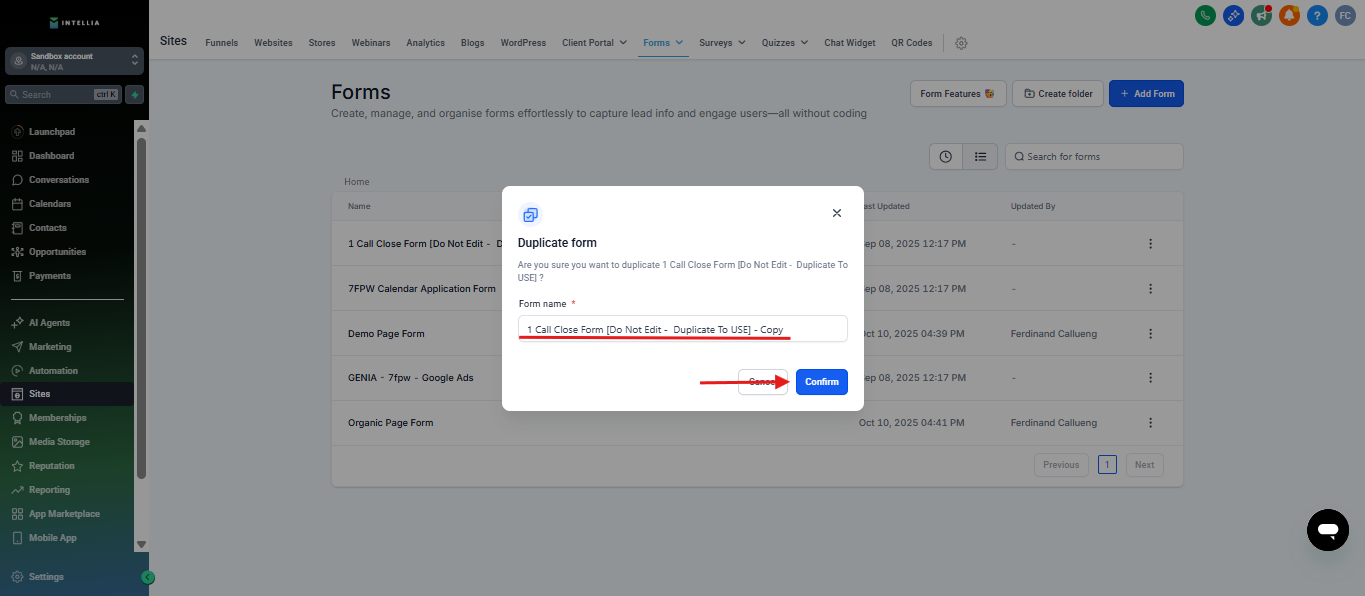Close the Duplicate form dialog

click(837, 213)
